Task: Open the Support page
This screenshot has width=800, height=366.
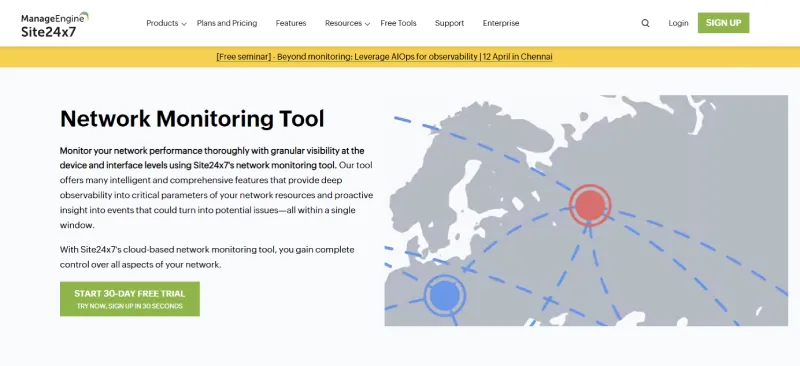Action: coord(449,23)
